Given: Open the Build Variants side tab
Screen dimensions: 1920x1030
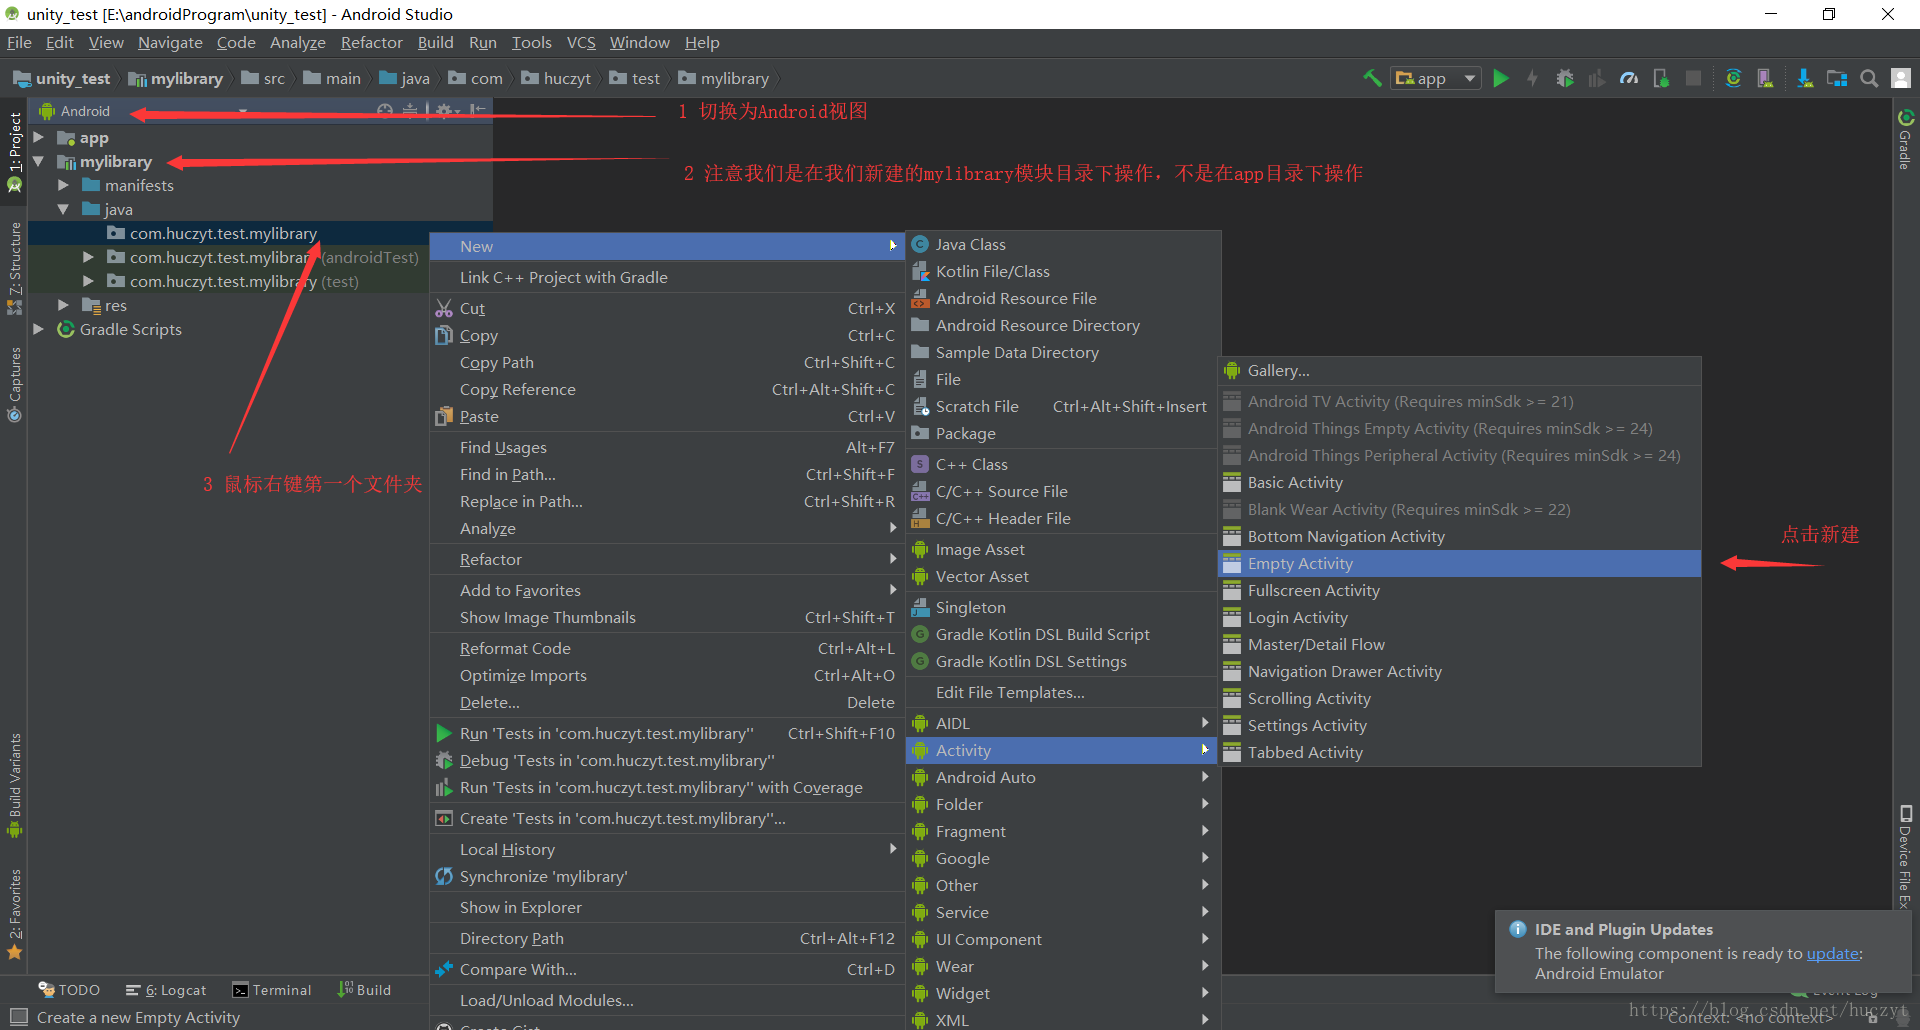Looking at the screenshot, I should [14, 784].
